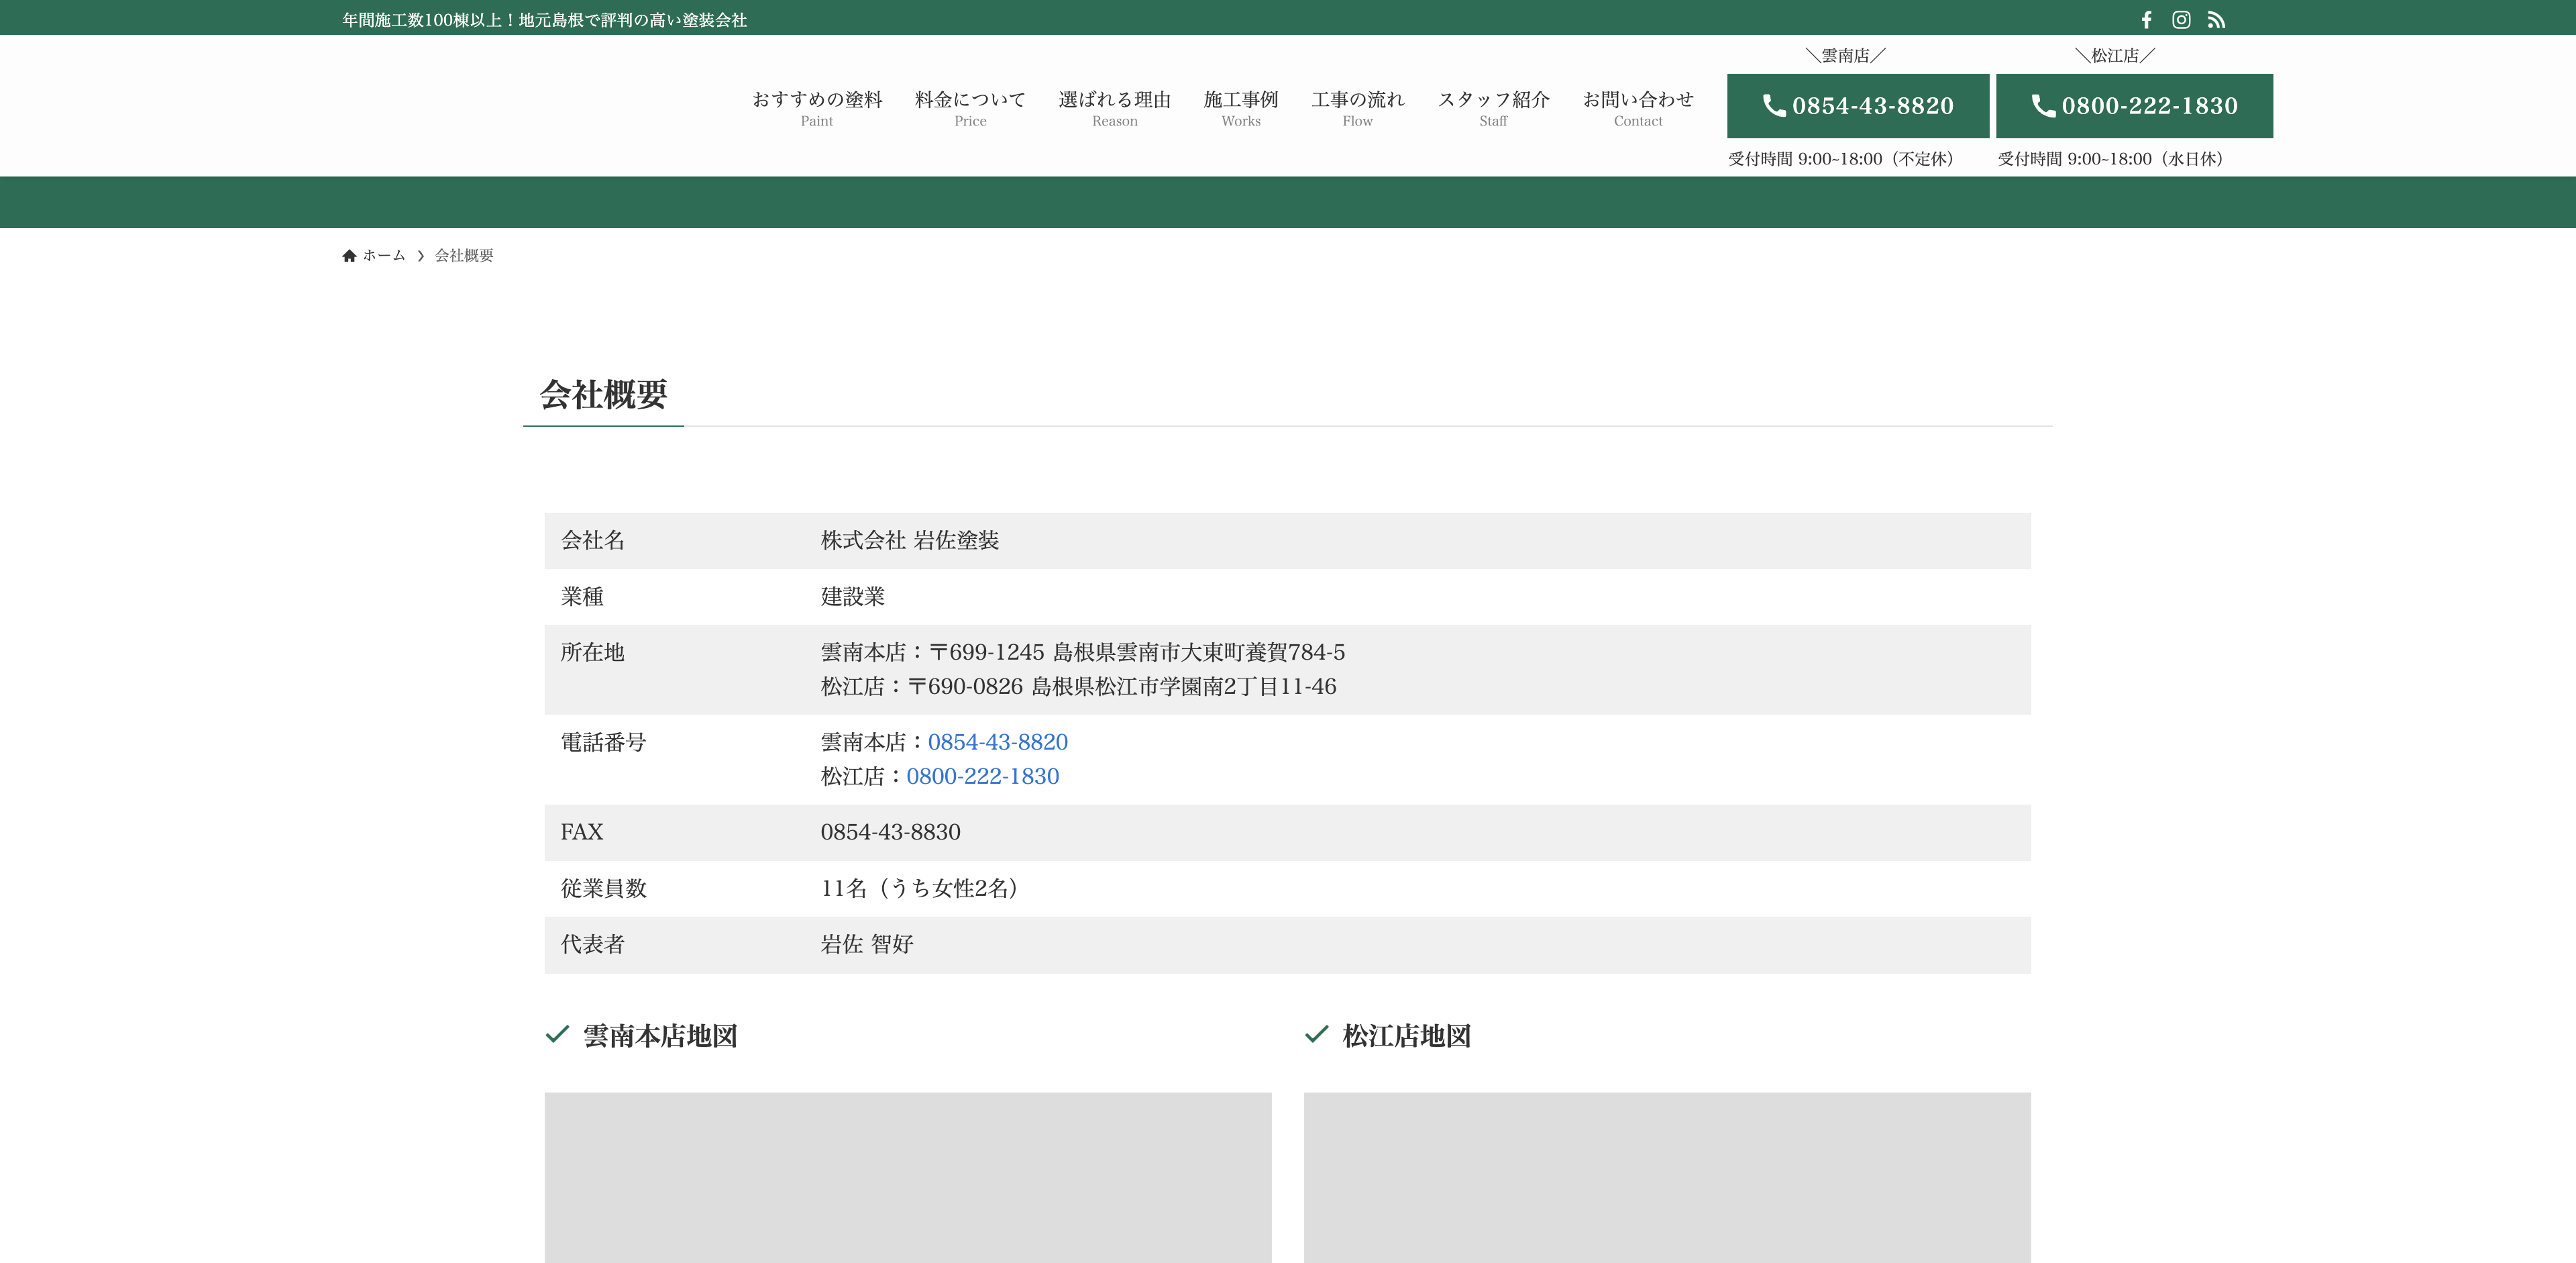Click the 雲南本店地図 heading
Viewport: 2576px width, 1263px height.
click(660, 1036)
